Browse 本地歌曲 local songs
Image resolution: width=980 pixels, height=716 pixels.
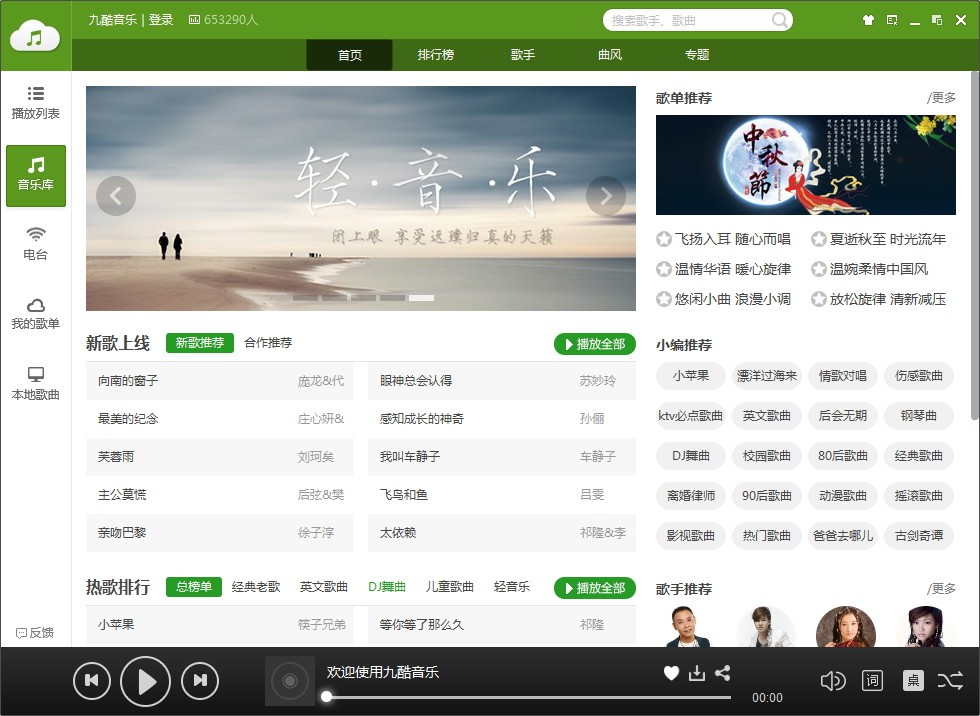pyautogui.click(x=36, y=381)
